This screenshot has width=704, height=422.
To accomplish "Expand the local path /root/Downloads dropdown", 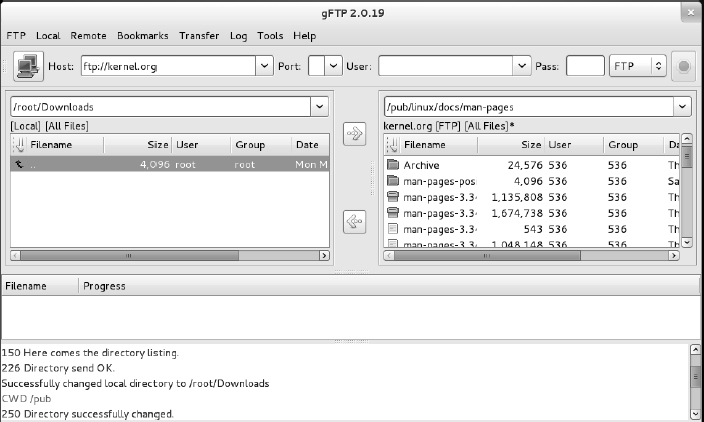I will pyautogui.click(x=319, y=107).
